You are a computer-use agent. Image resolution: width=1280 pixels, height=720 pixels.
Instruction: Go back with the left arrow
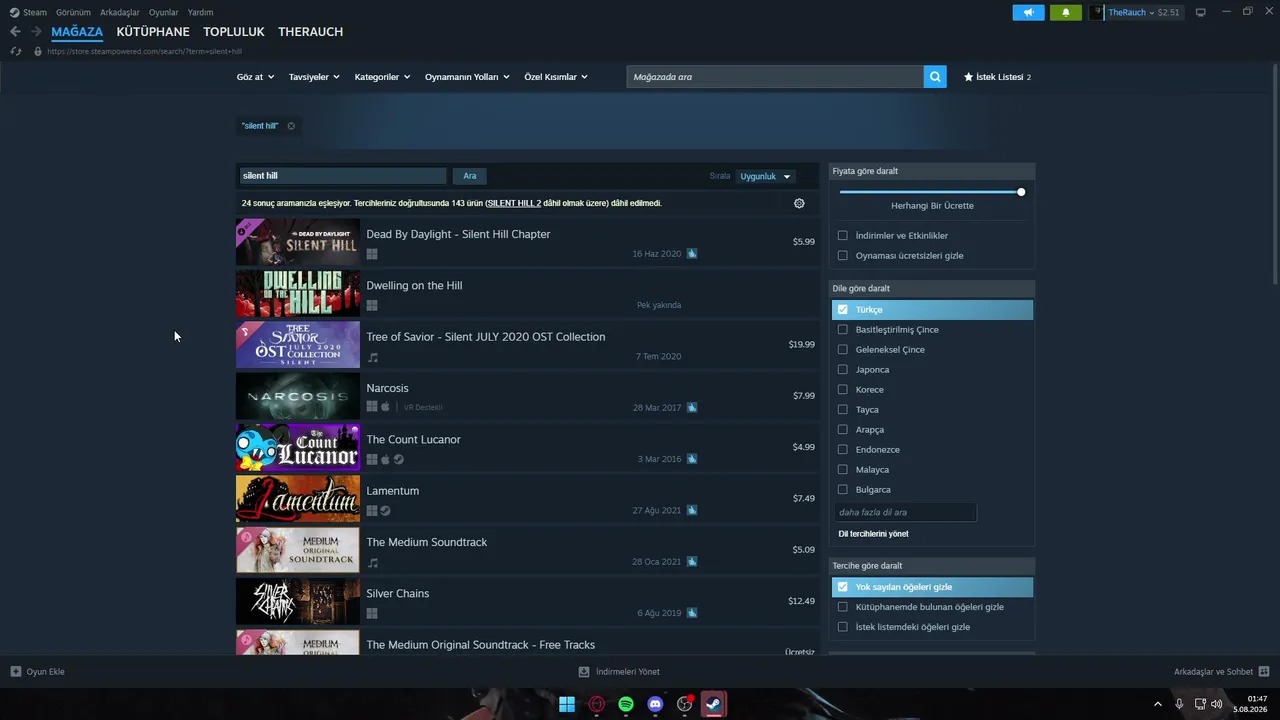pyautogui.click(x=15, y=32)
